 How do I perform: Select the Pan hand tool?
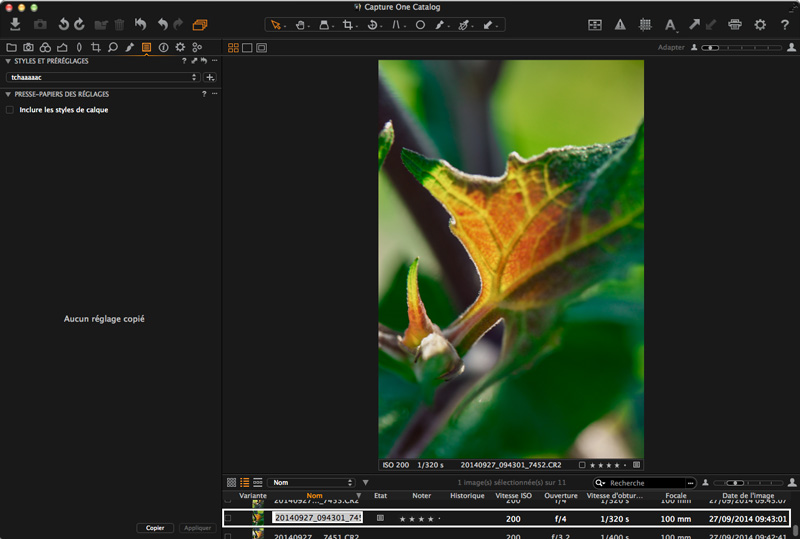(x=300, y=24)
